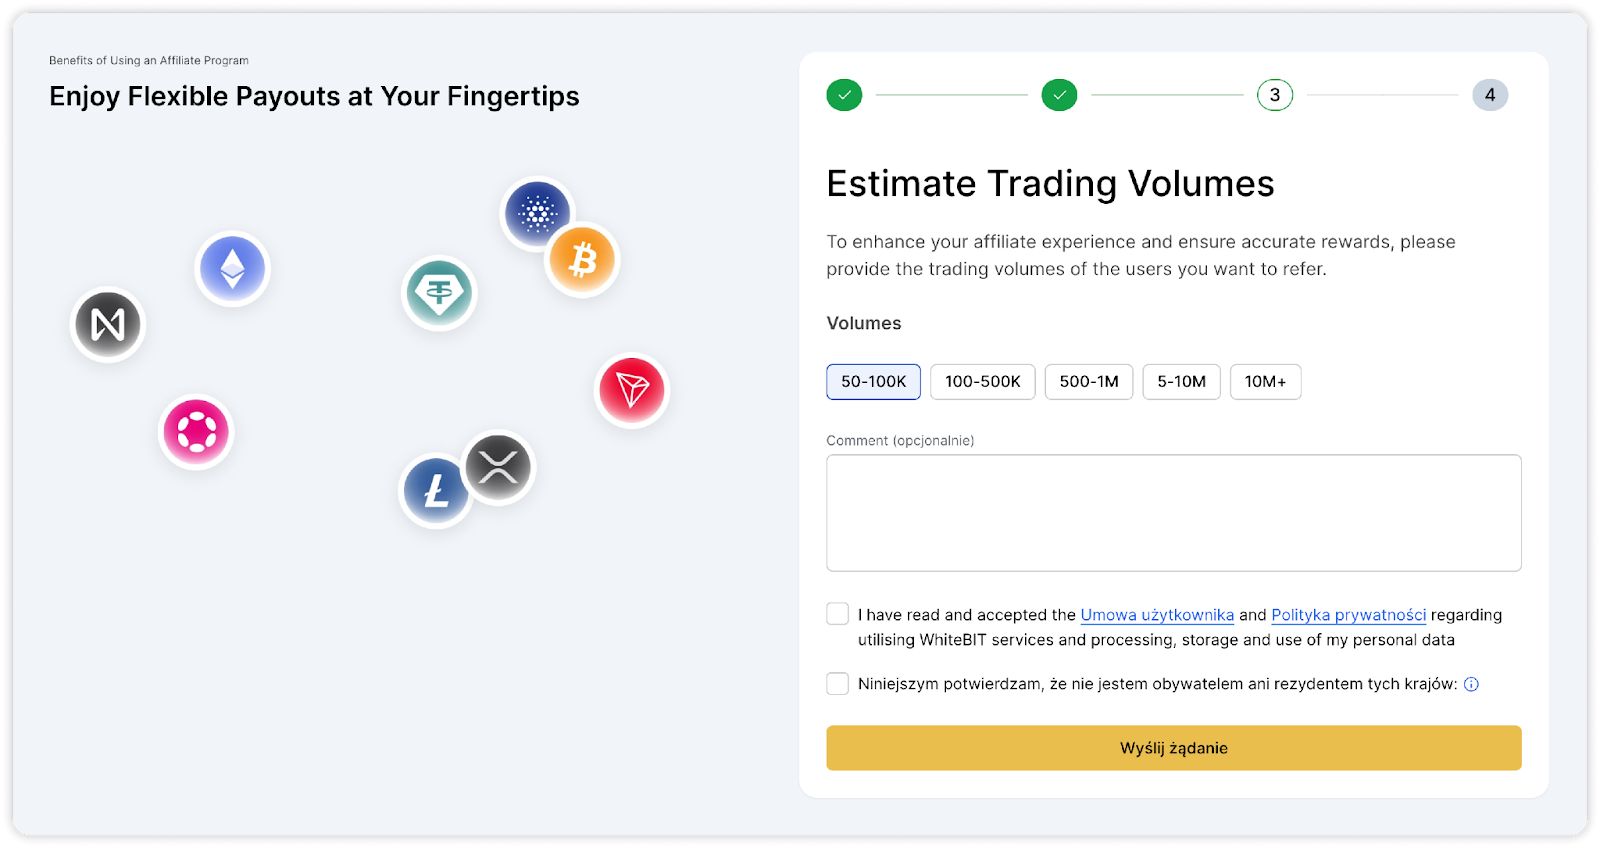
Task: Focus the Comment text field
Action: point(1173,513)
